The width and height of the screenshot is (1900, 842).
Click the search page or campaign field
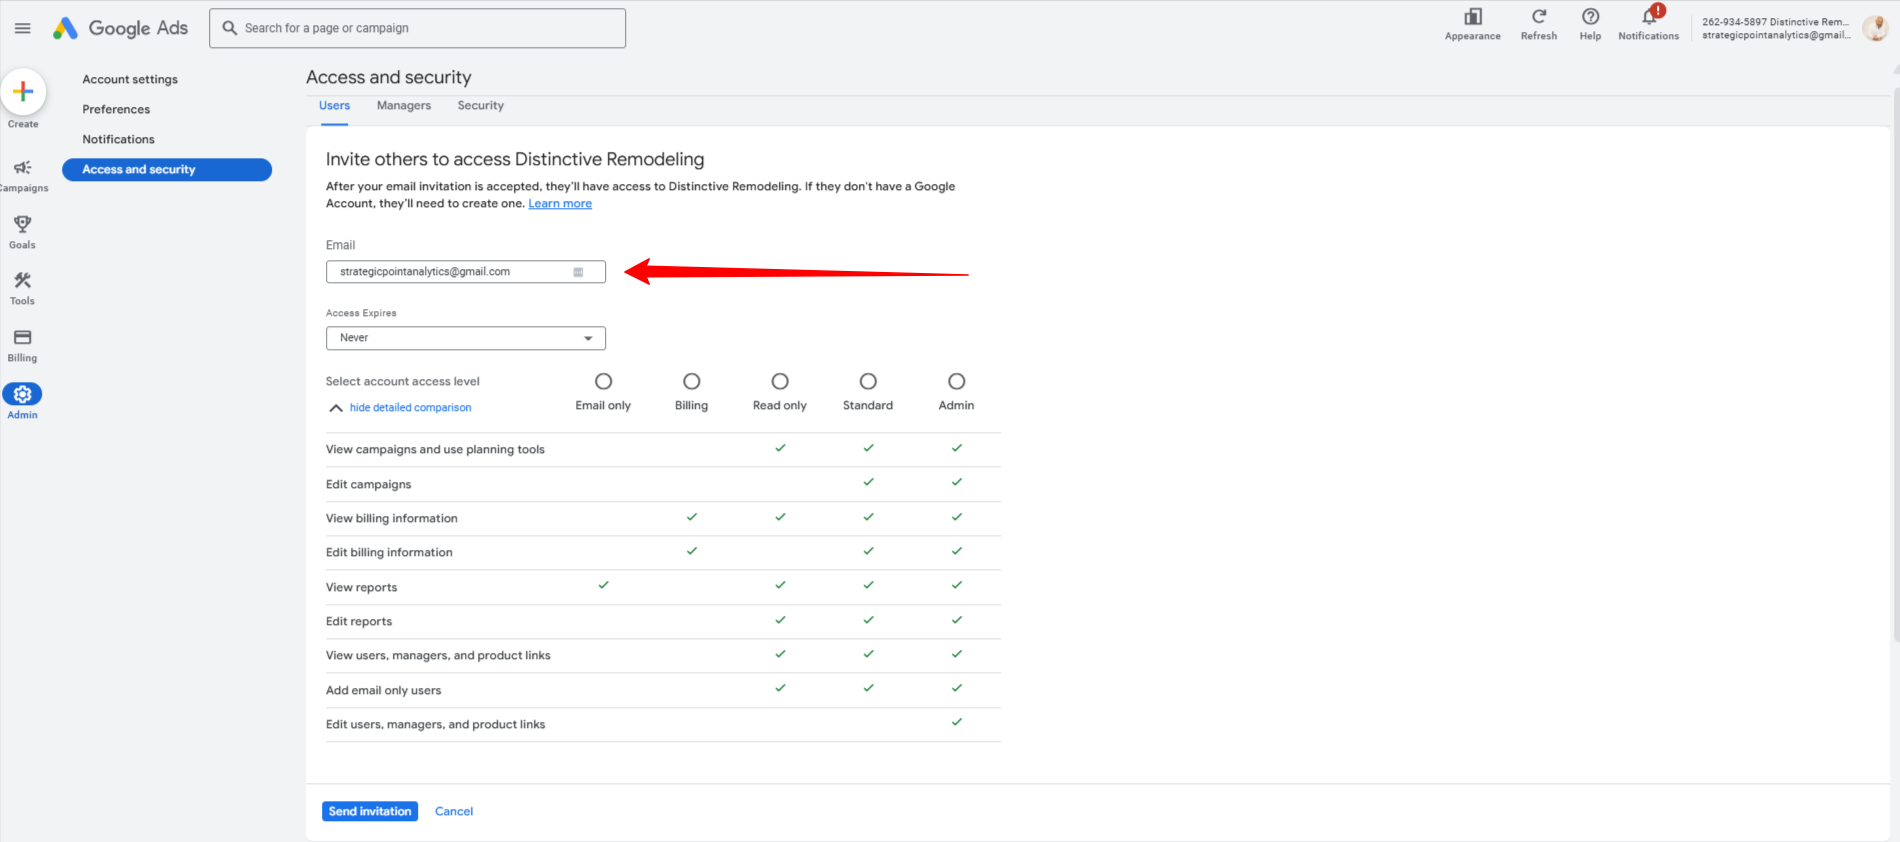coord(417,28)
